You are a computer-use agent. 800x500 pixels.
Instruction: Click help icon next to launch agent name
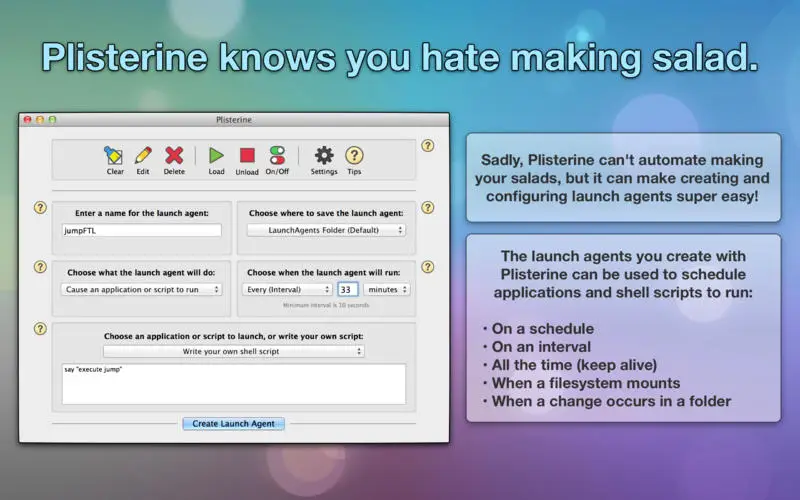pyautogui.click(x=40, y=208)
